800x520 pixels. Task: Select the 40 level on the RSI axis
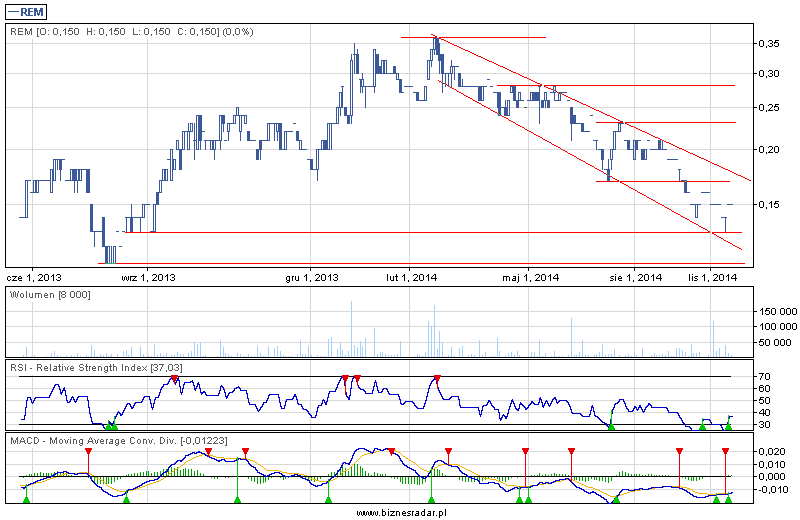coord(764,413)
